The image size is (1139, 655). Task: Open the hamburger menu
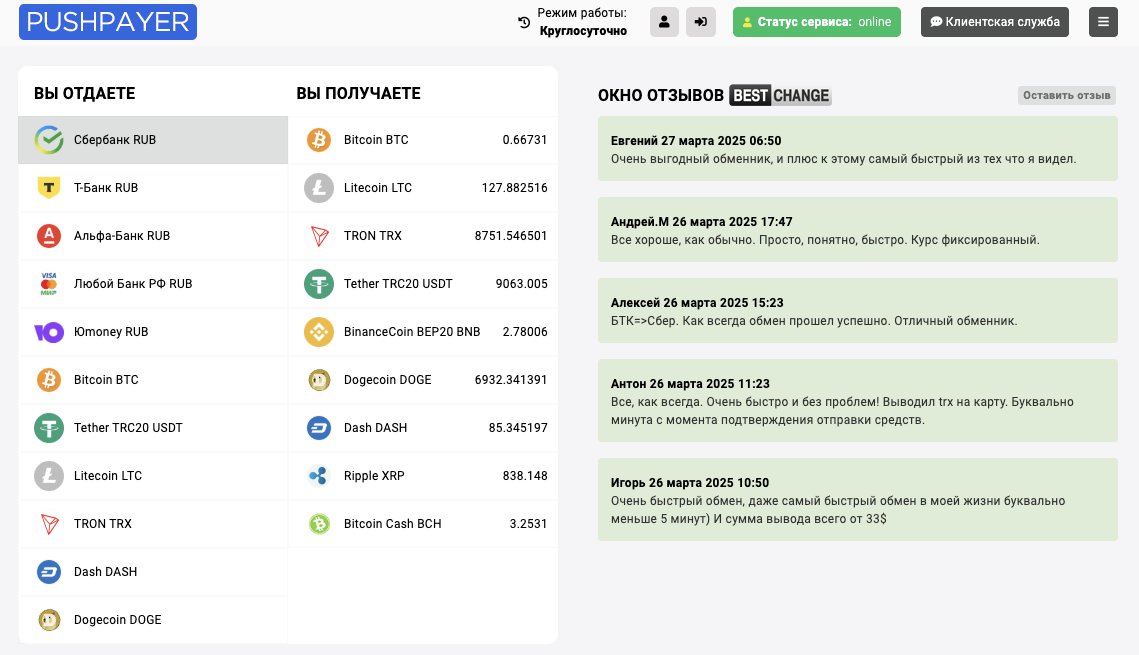coord(1103,22)
